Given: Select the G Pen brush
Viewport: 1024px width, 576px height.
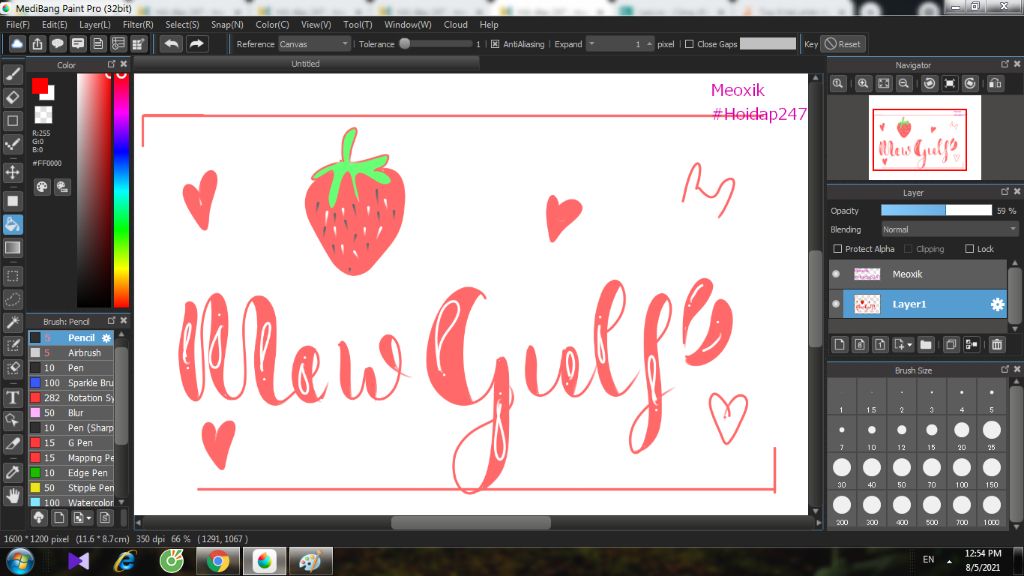Looking at the screenshot, I should (78, 442).
